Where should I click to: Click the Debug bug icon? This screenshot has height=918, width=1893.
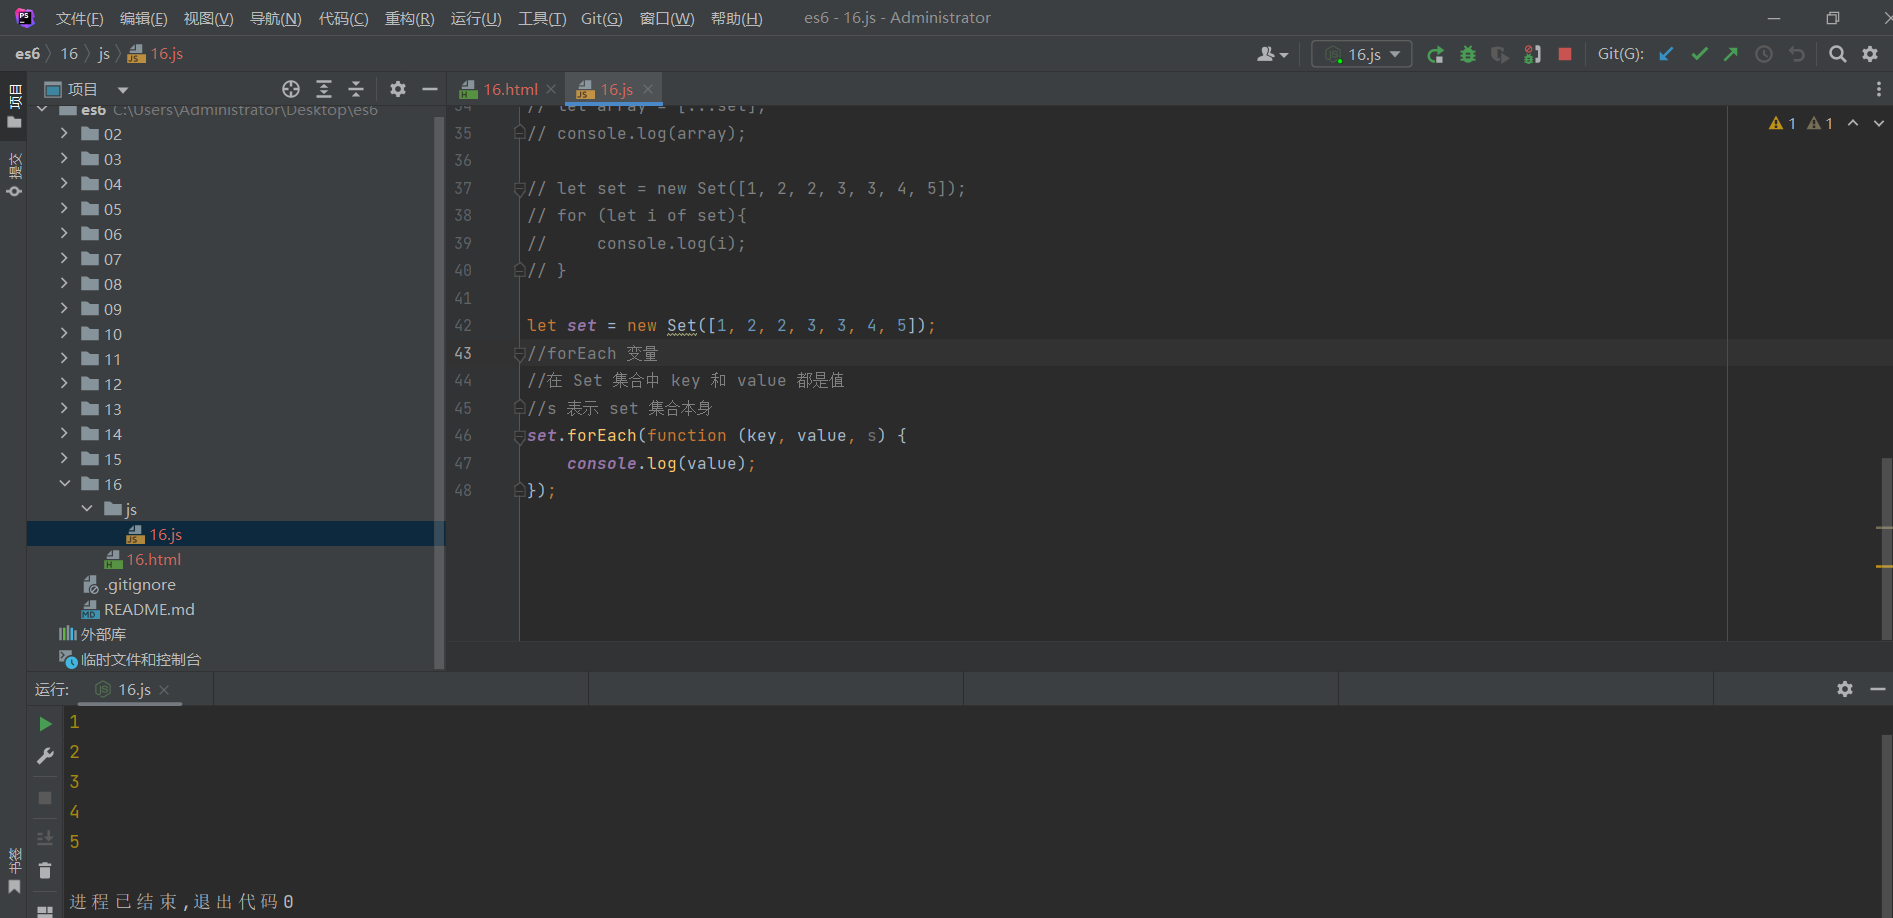(x=1467, y=54)
